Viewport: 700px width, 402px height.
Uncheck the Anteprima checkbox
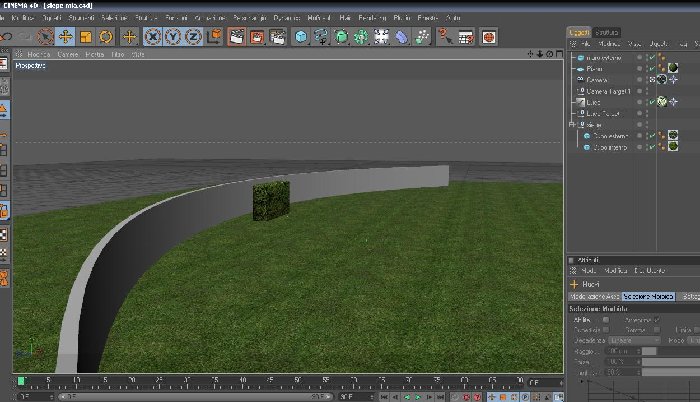click(x=656, y=320)
